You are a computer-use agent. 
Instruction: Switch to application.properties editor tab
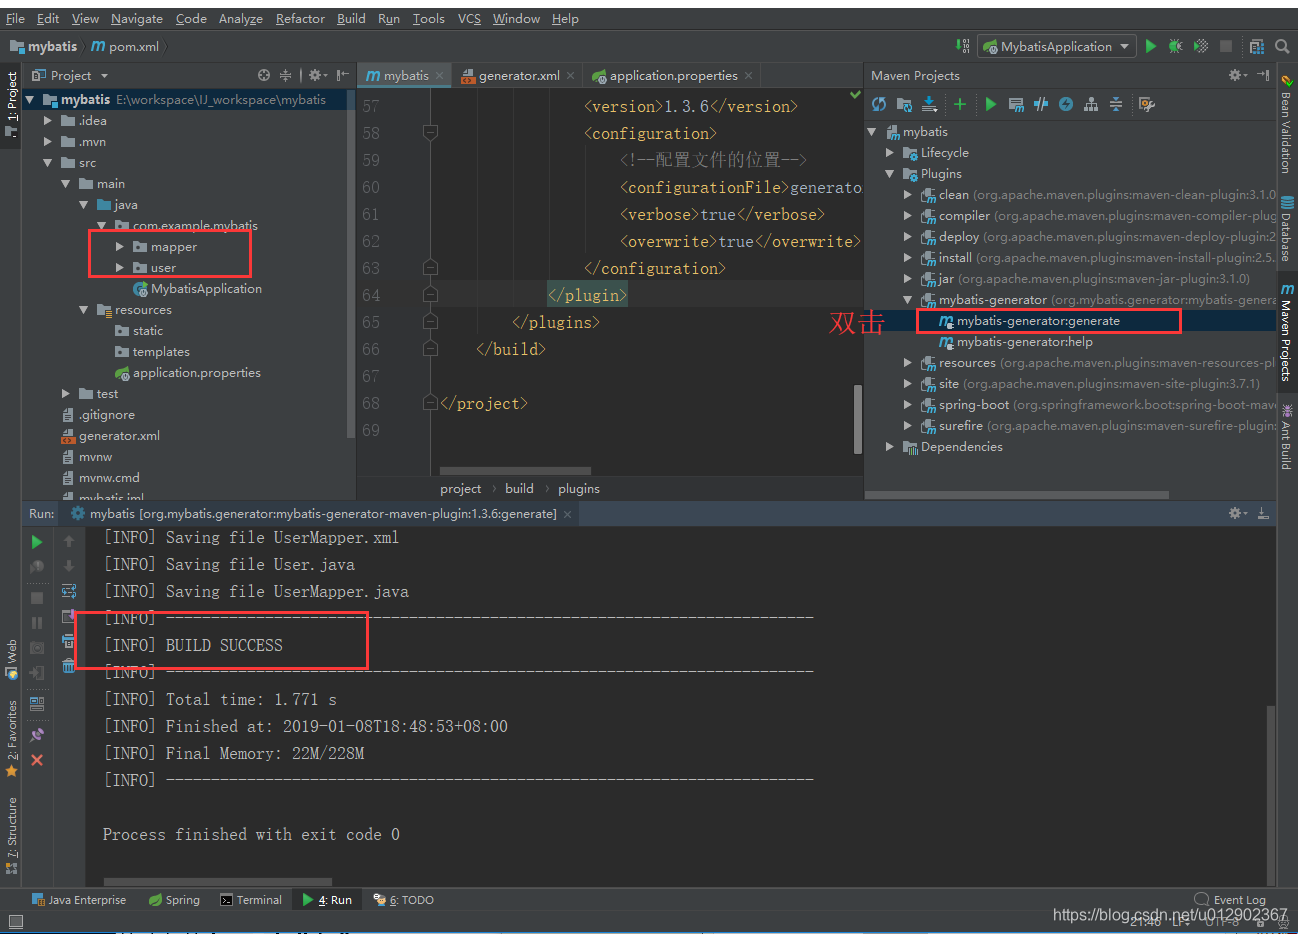[672, 75]
